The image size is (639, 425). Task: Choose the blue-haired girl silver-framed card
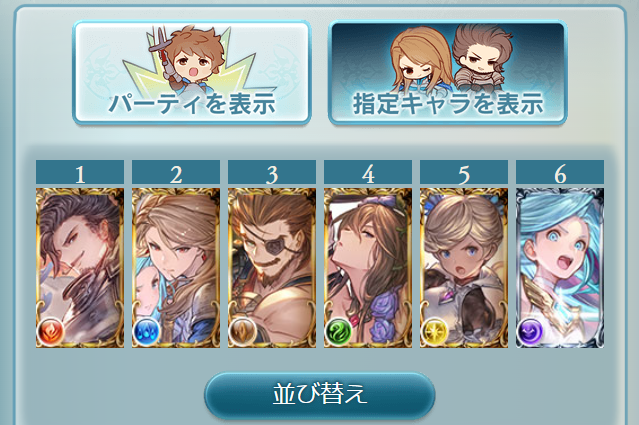[560, 268]
